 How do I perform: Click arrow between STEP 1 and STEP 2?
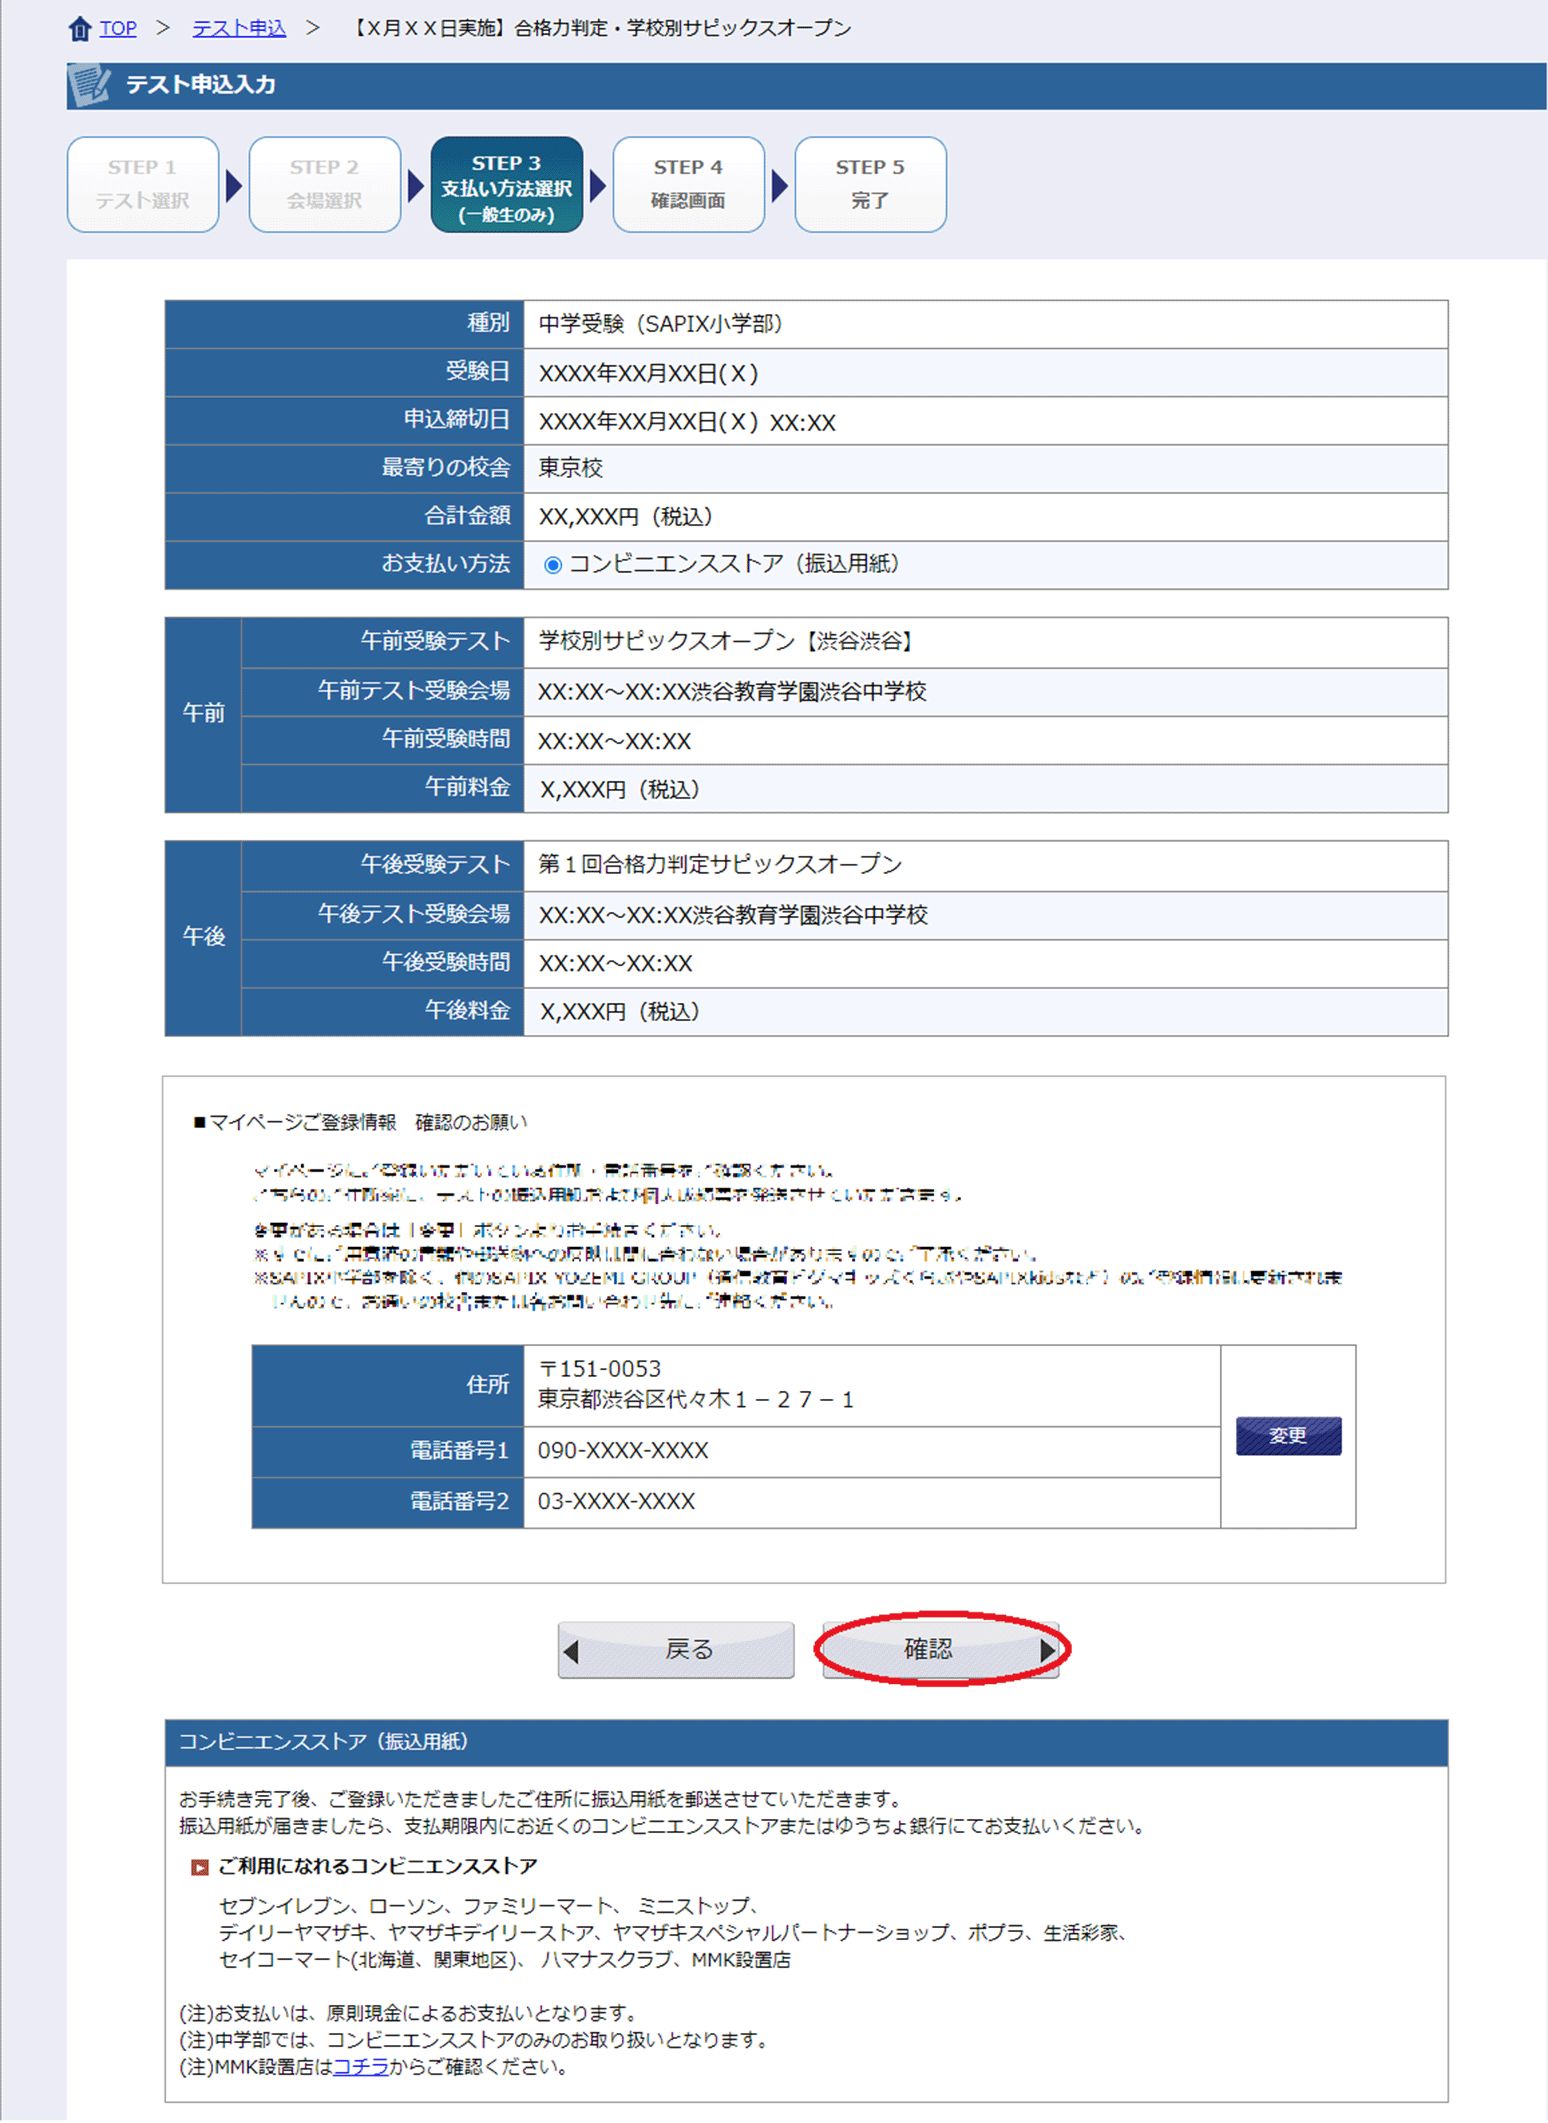tap(234, 186)
